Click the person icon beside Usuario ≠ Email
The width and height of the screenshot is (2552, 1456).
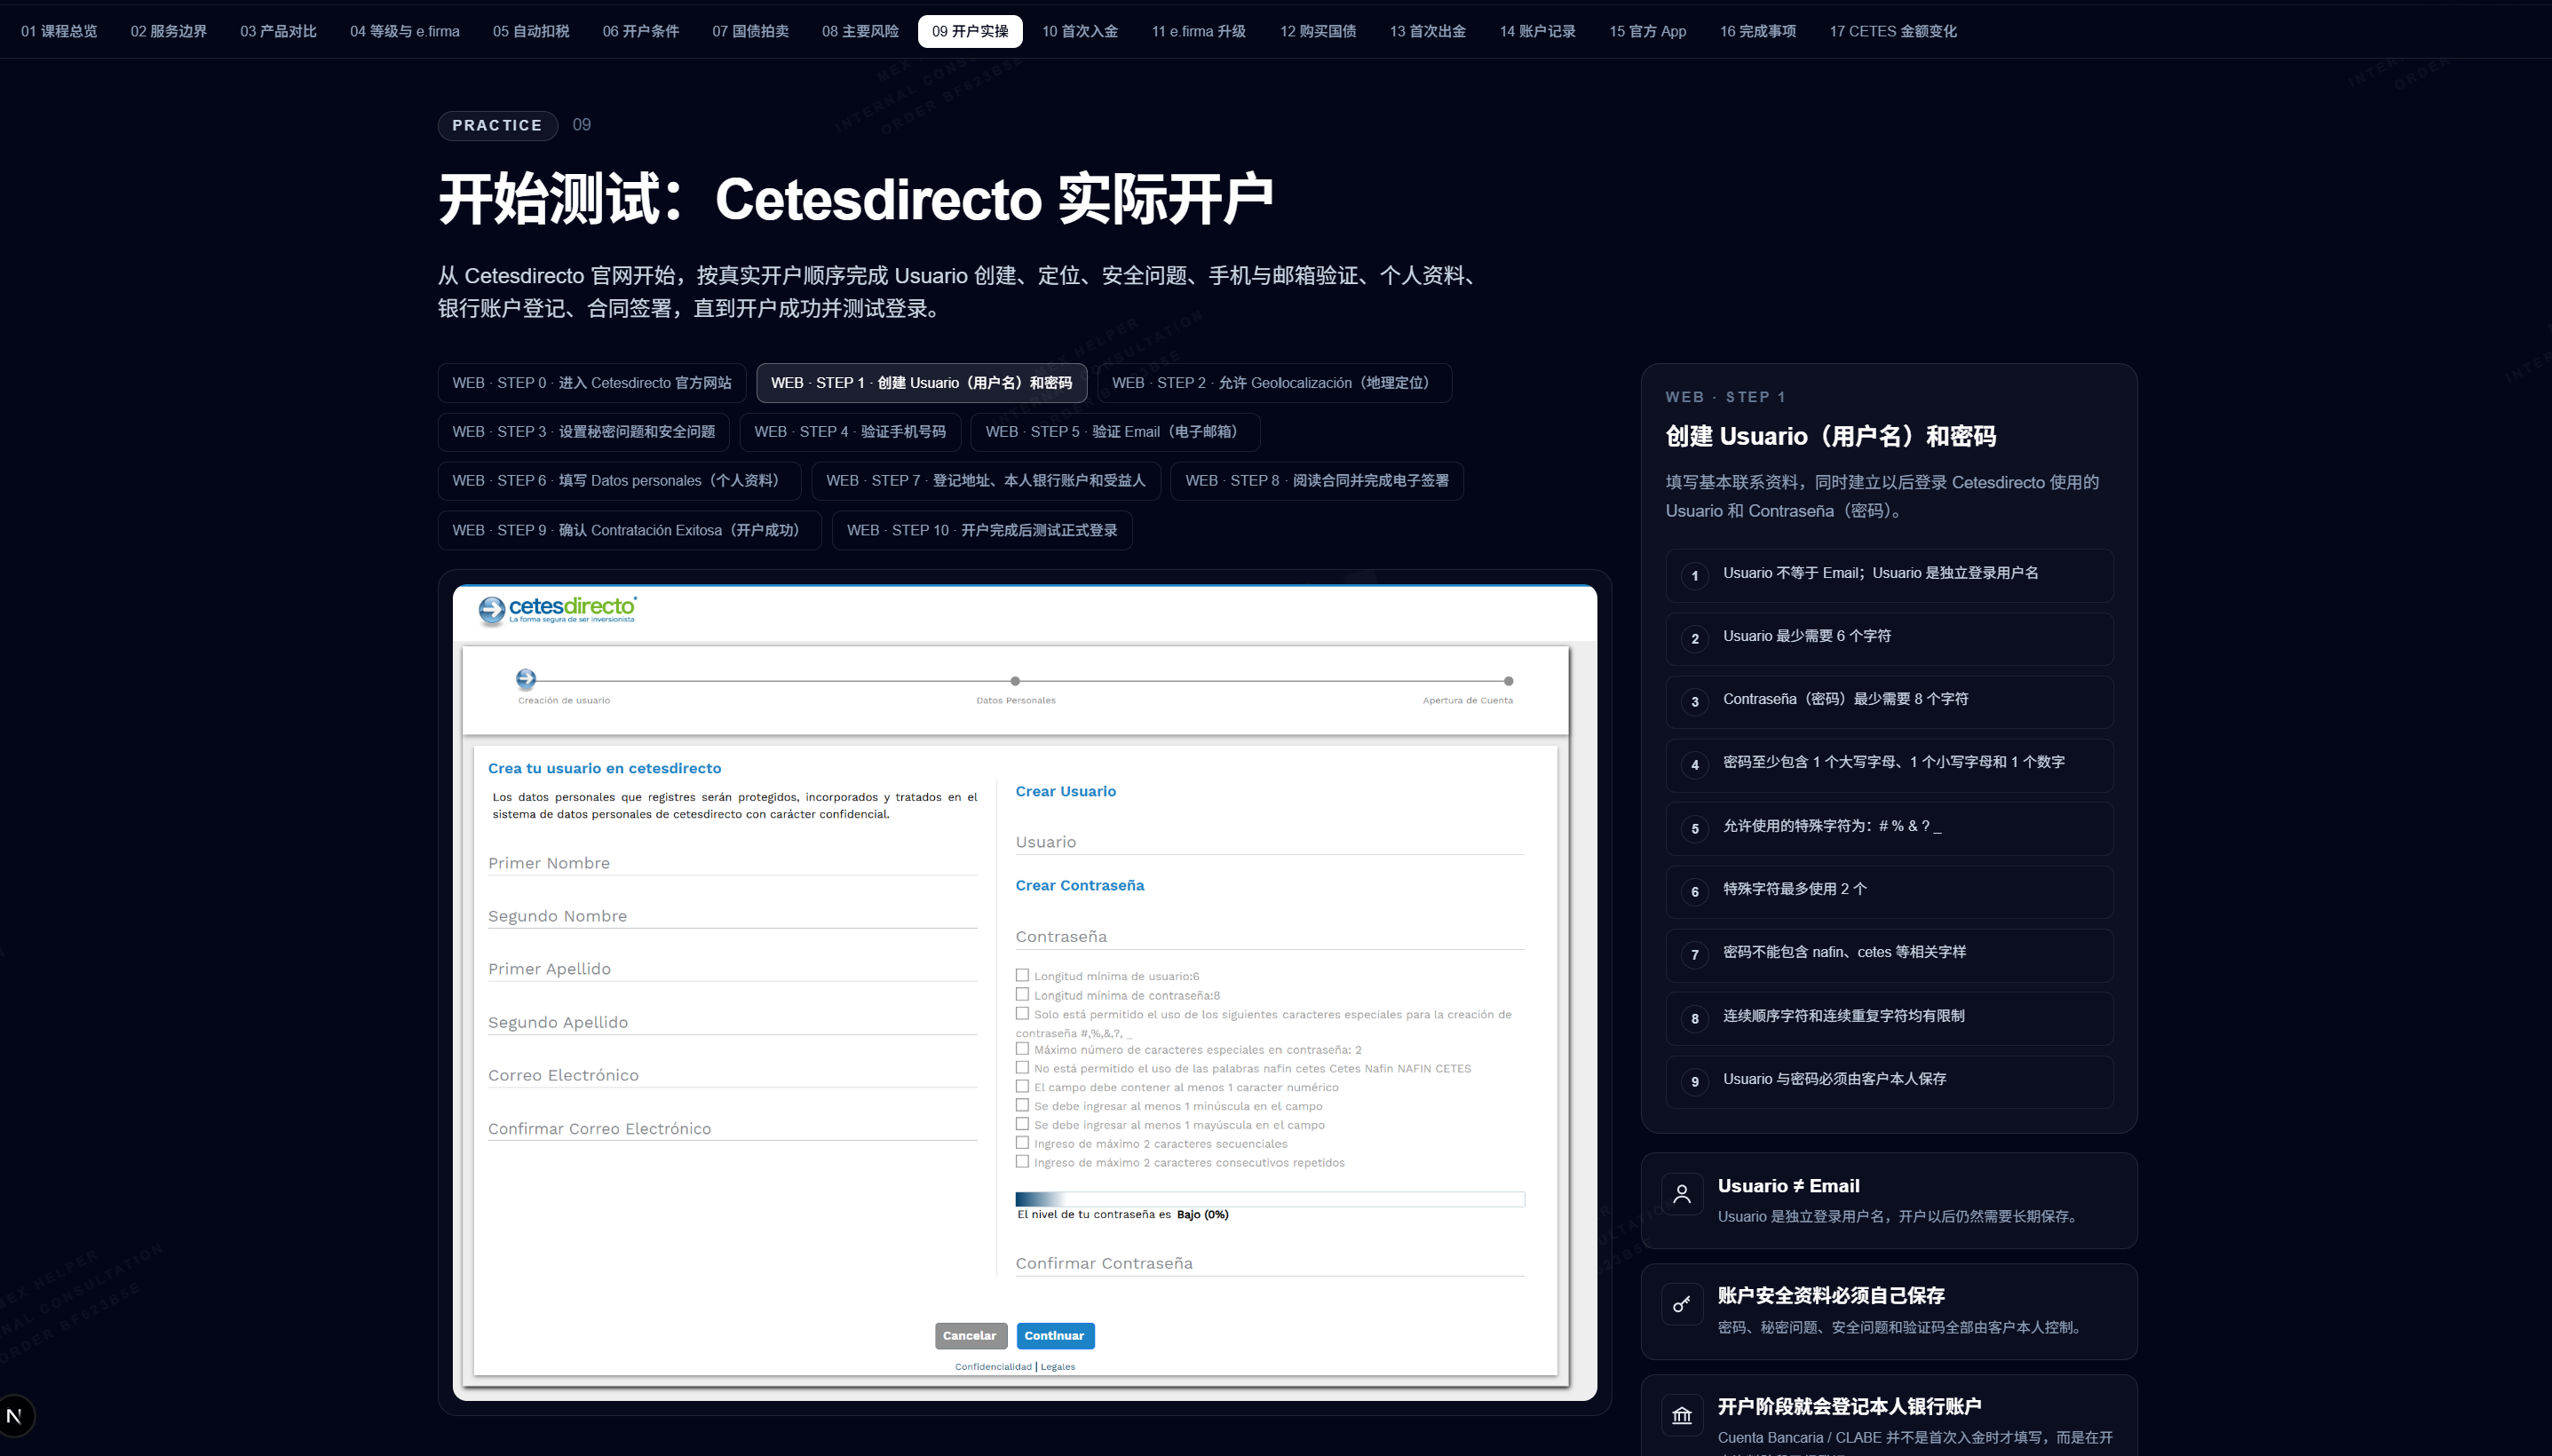tap(1682, 1193)
